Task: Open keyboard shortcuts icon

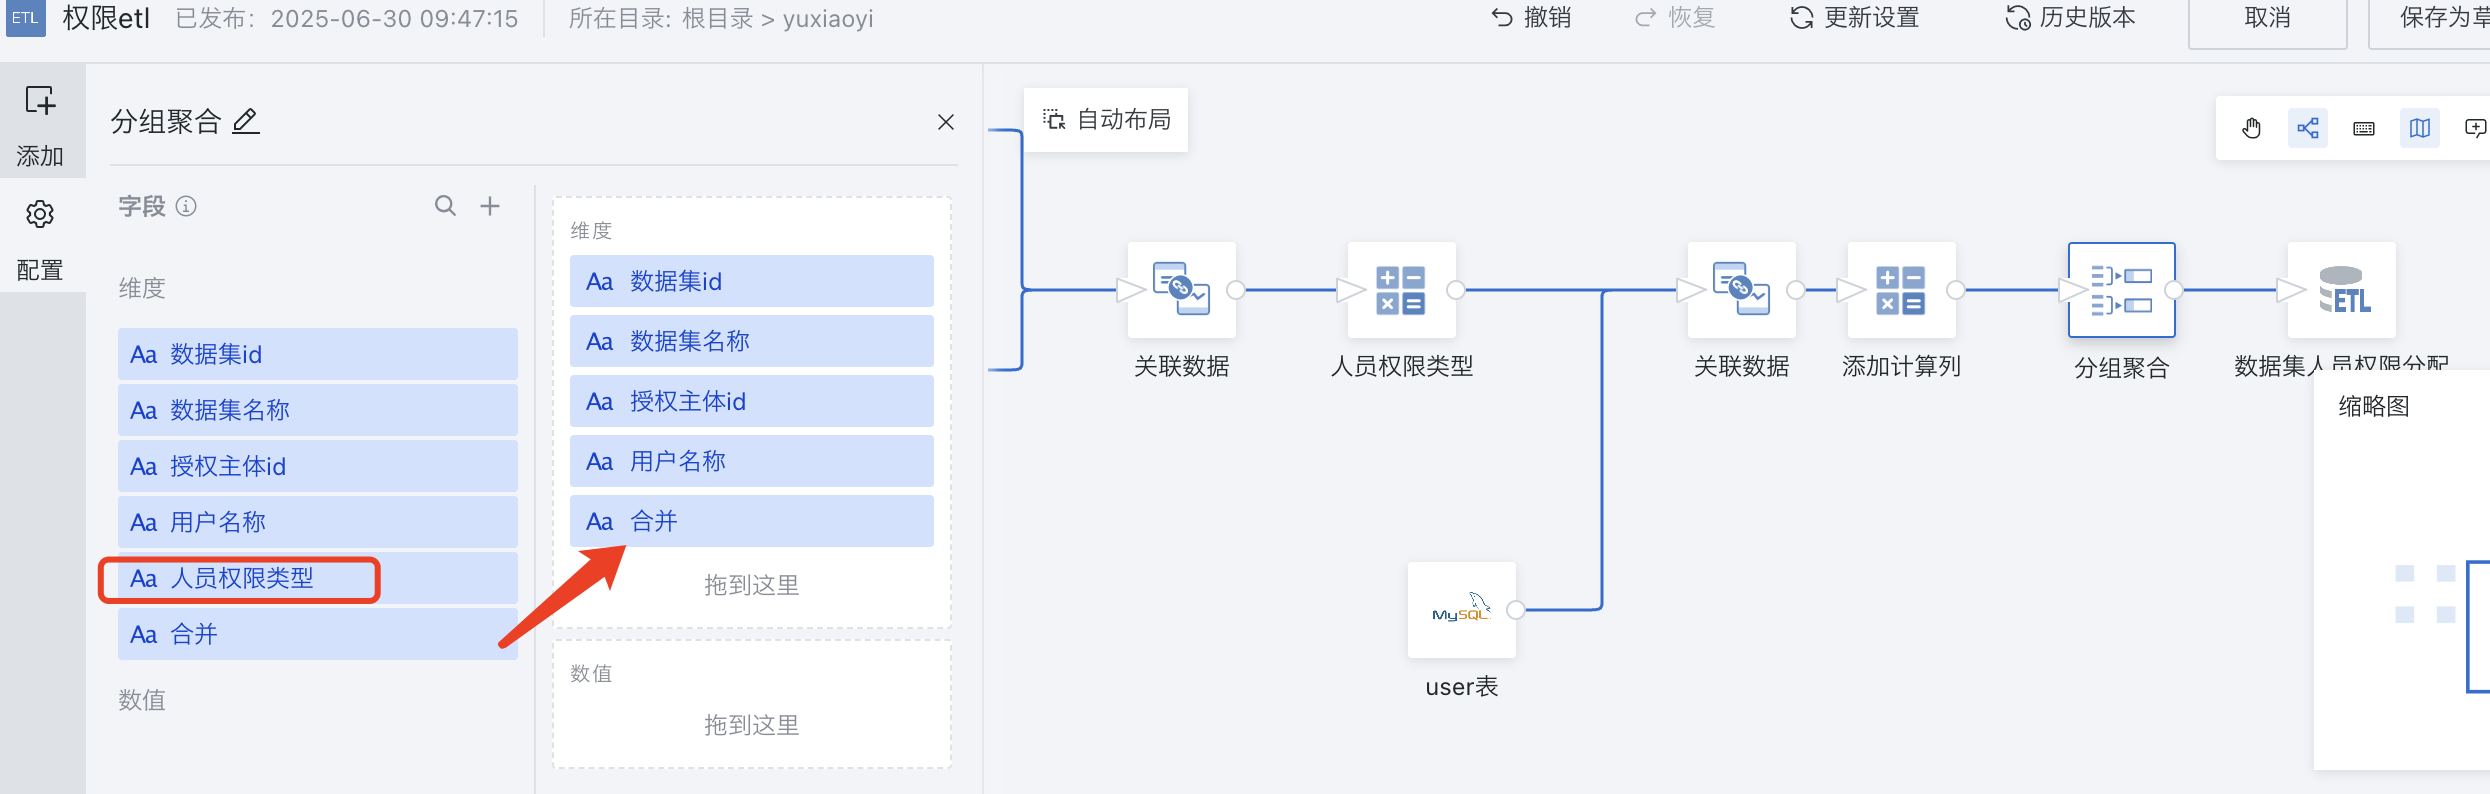Action: (2363, 128)
